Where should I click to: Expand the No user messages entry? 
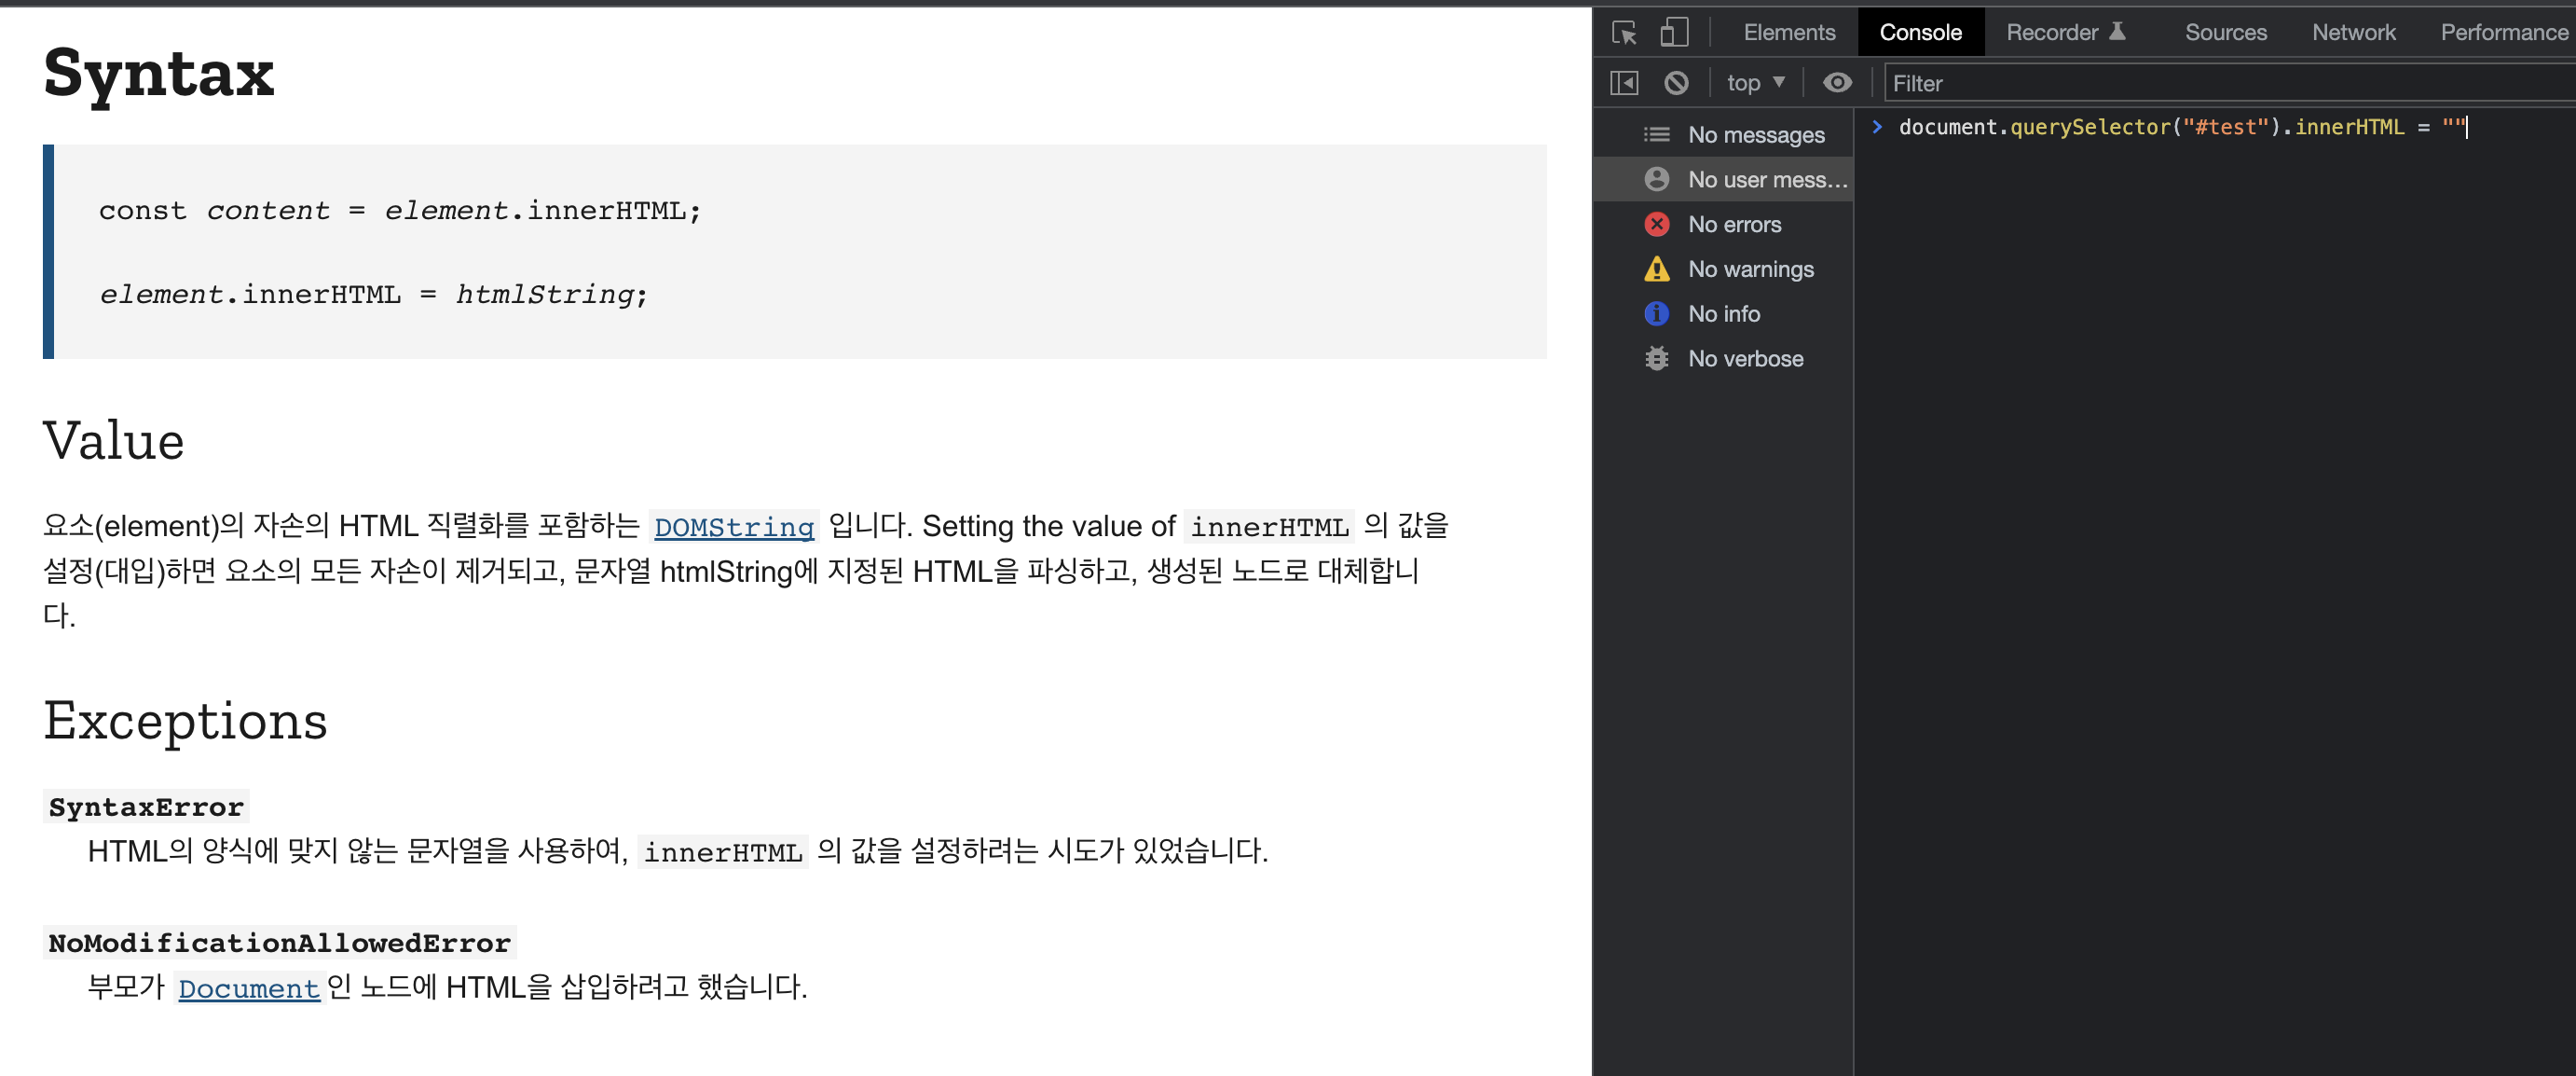coord(1766,180)
